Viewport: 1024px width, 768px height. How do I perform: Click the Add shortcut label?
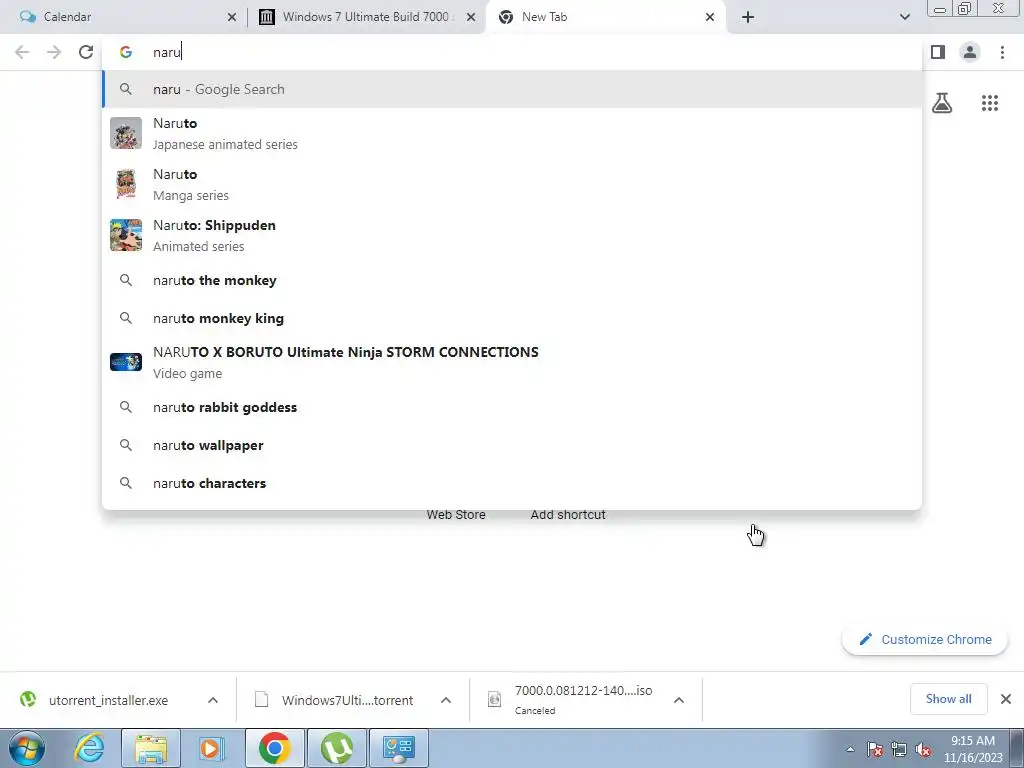568,515
